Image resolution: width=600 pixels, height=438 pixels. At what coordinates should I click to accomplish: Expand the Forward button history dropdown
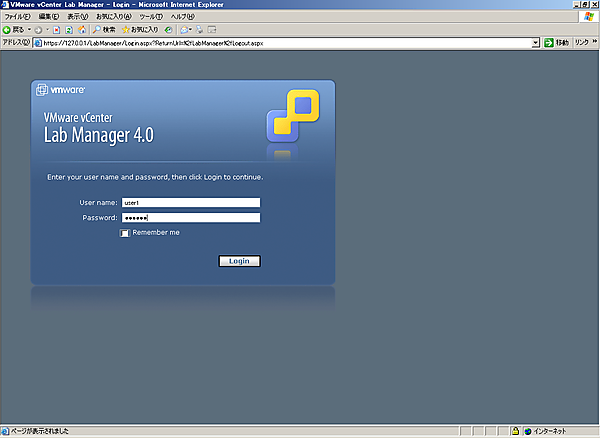[47, 29]
